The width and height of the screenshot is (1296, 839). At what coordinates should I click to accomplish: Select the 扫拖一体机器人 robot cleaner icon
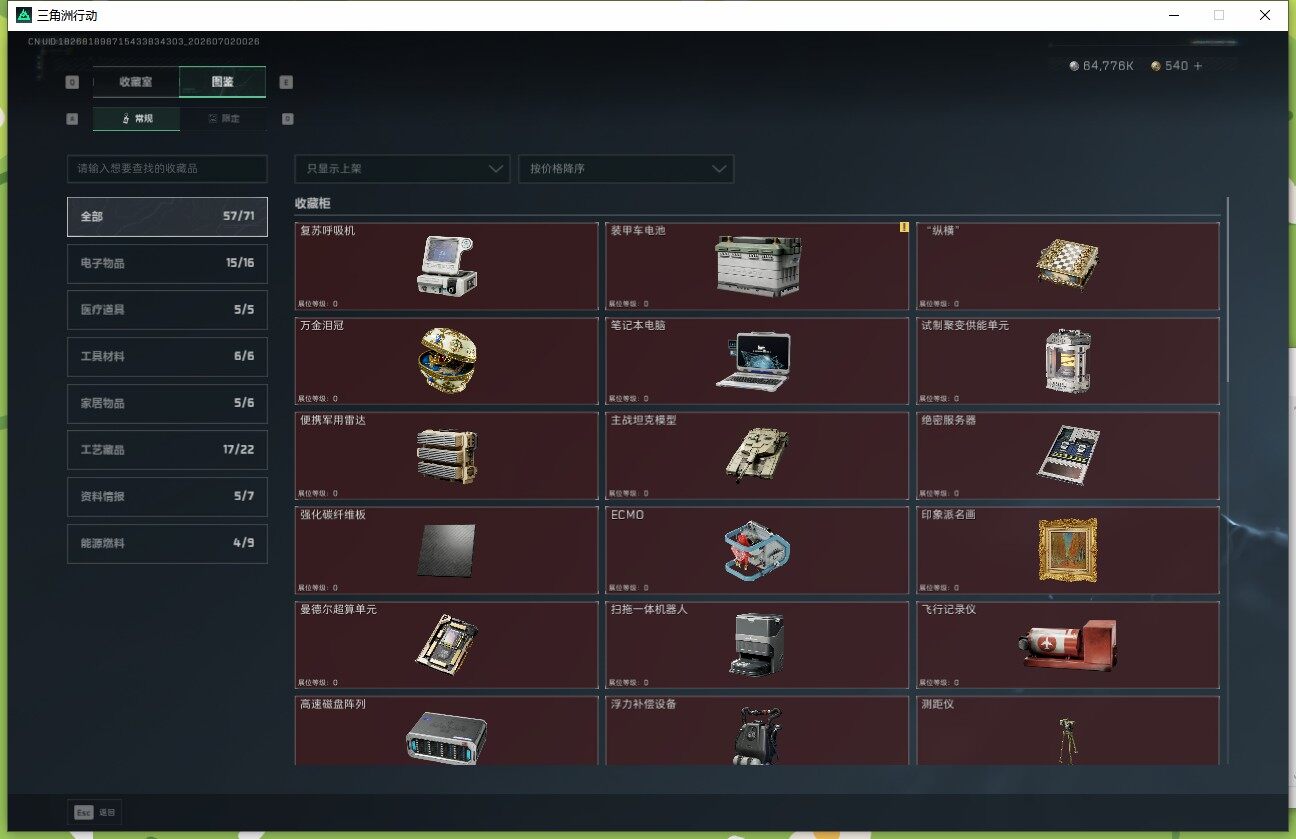click(759, 643)
